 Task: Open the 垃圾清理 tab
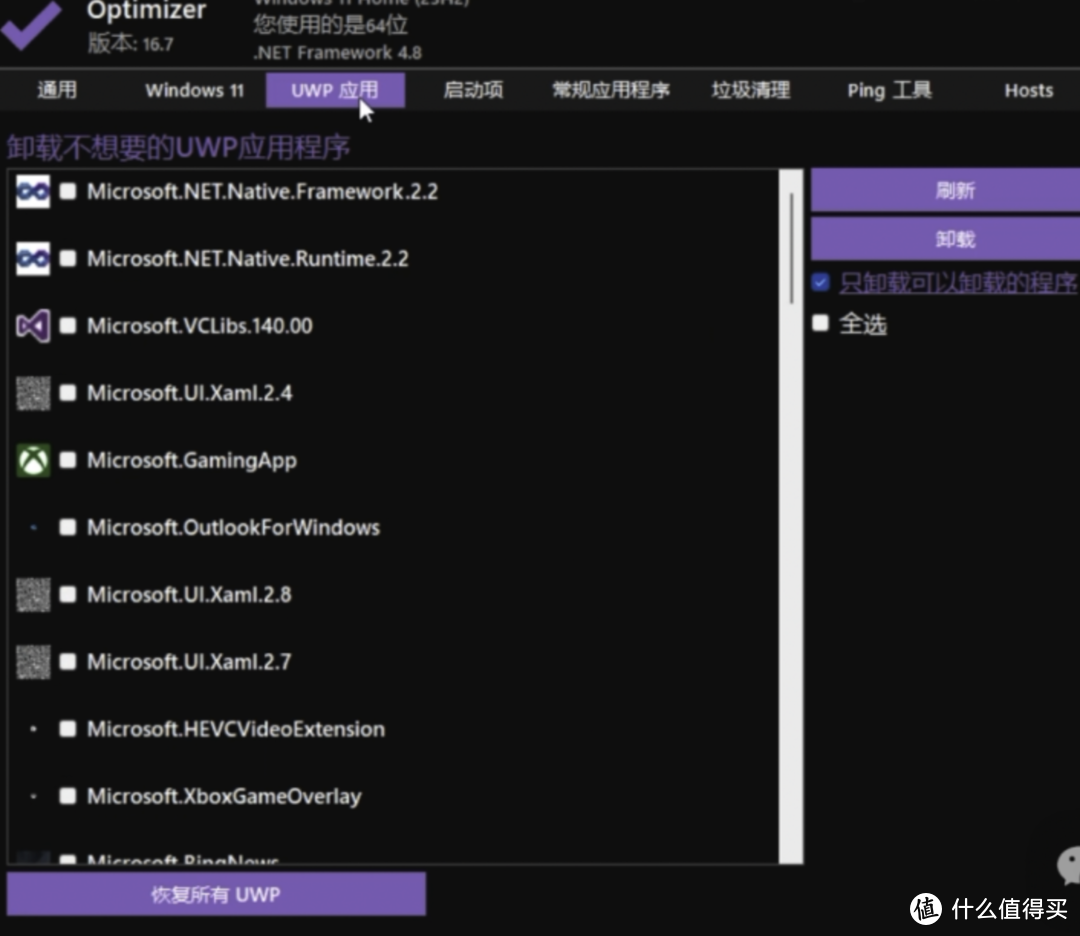[x=751, y=90]
